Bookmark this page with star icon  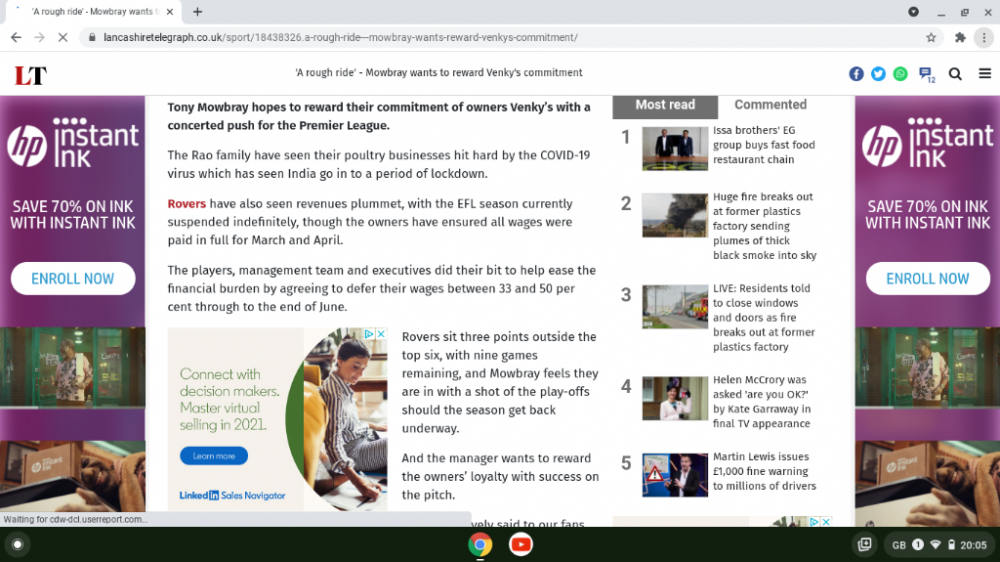[x=931, y=37]
